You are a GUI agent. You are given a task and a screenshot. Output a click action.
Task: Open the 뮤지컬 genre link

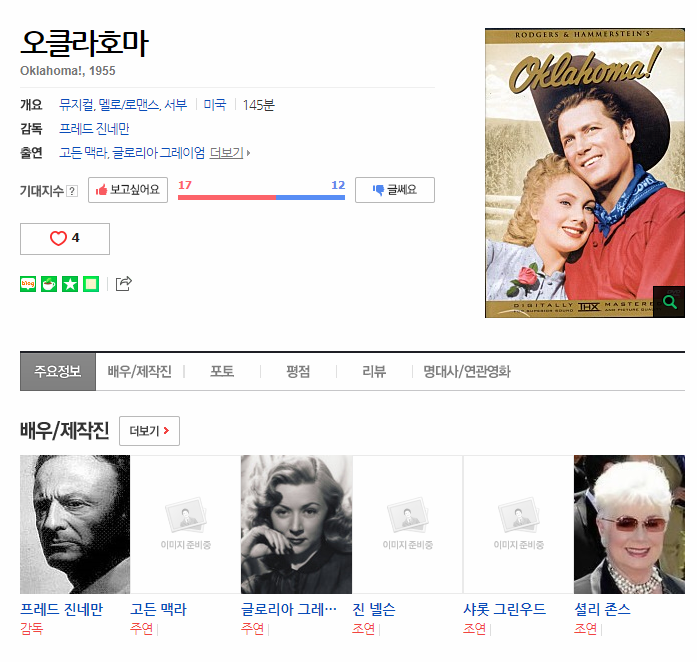(76, 104)
